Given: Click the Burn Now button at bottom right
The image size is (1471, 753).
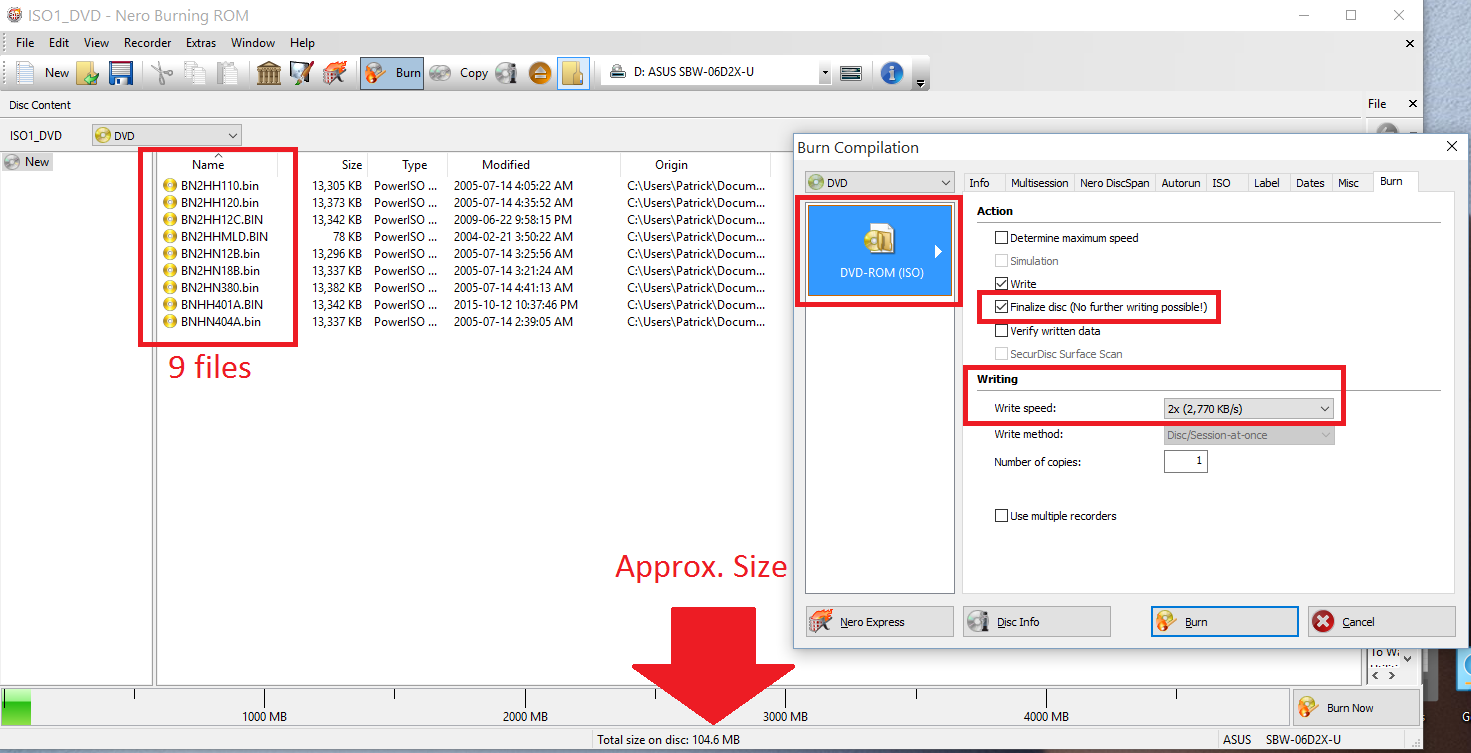Looking at the screenshot, I should tap(1356, 707).
